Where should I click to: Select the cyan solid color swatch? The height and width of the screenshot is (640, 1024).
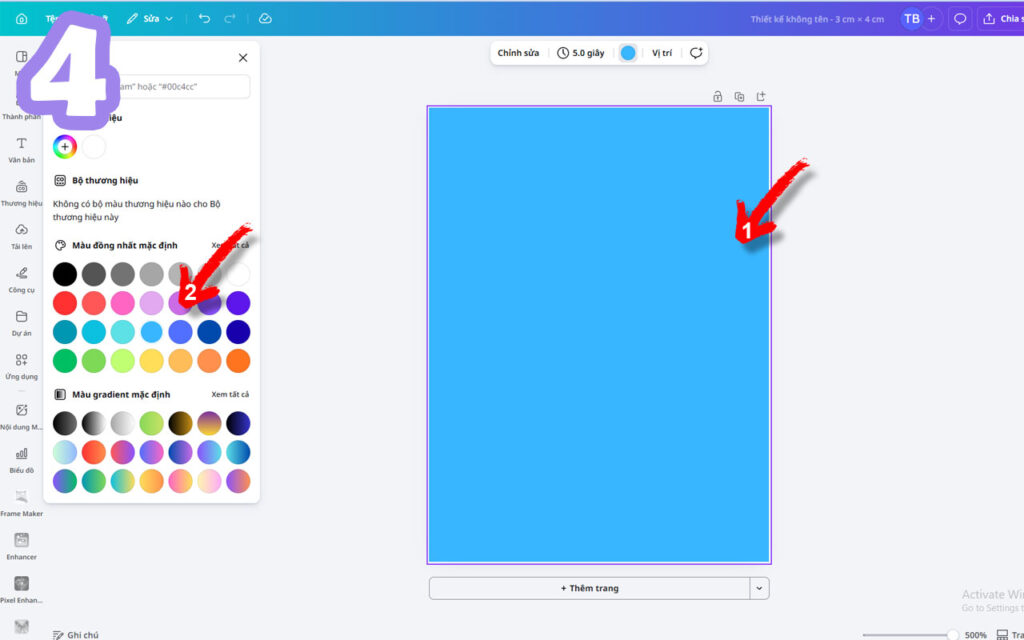click(93, 332)
